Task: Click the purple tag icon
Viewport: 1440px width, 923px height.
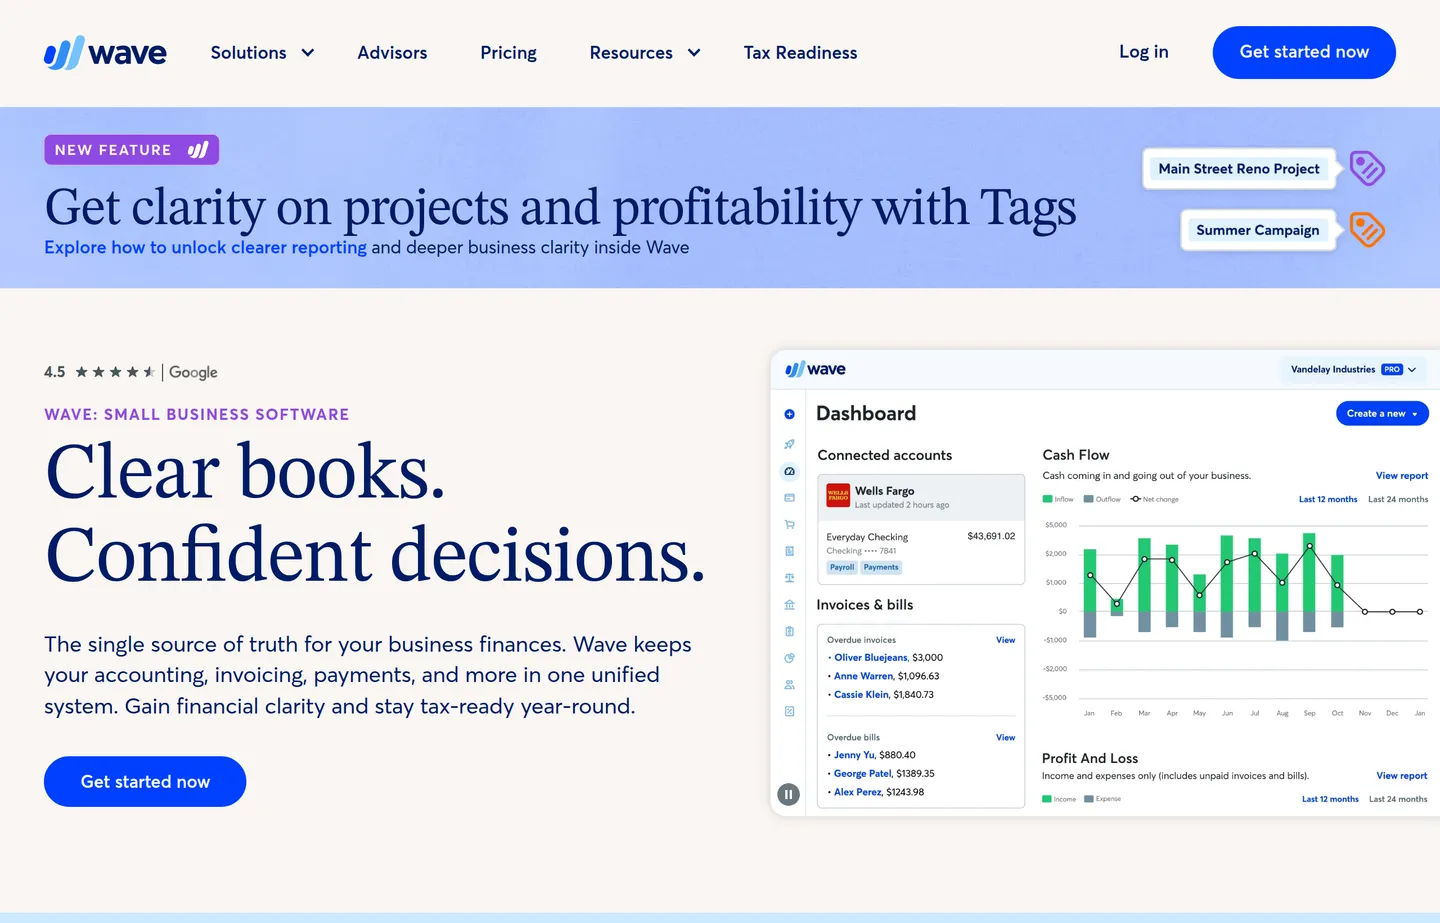Action: (x=1366, y=168)
